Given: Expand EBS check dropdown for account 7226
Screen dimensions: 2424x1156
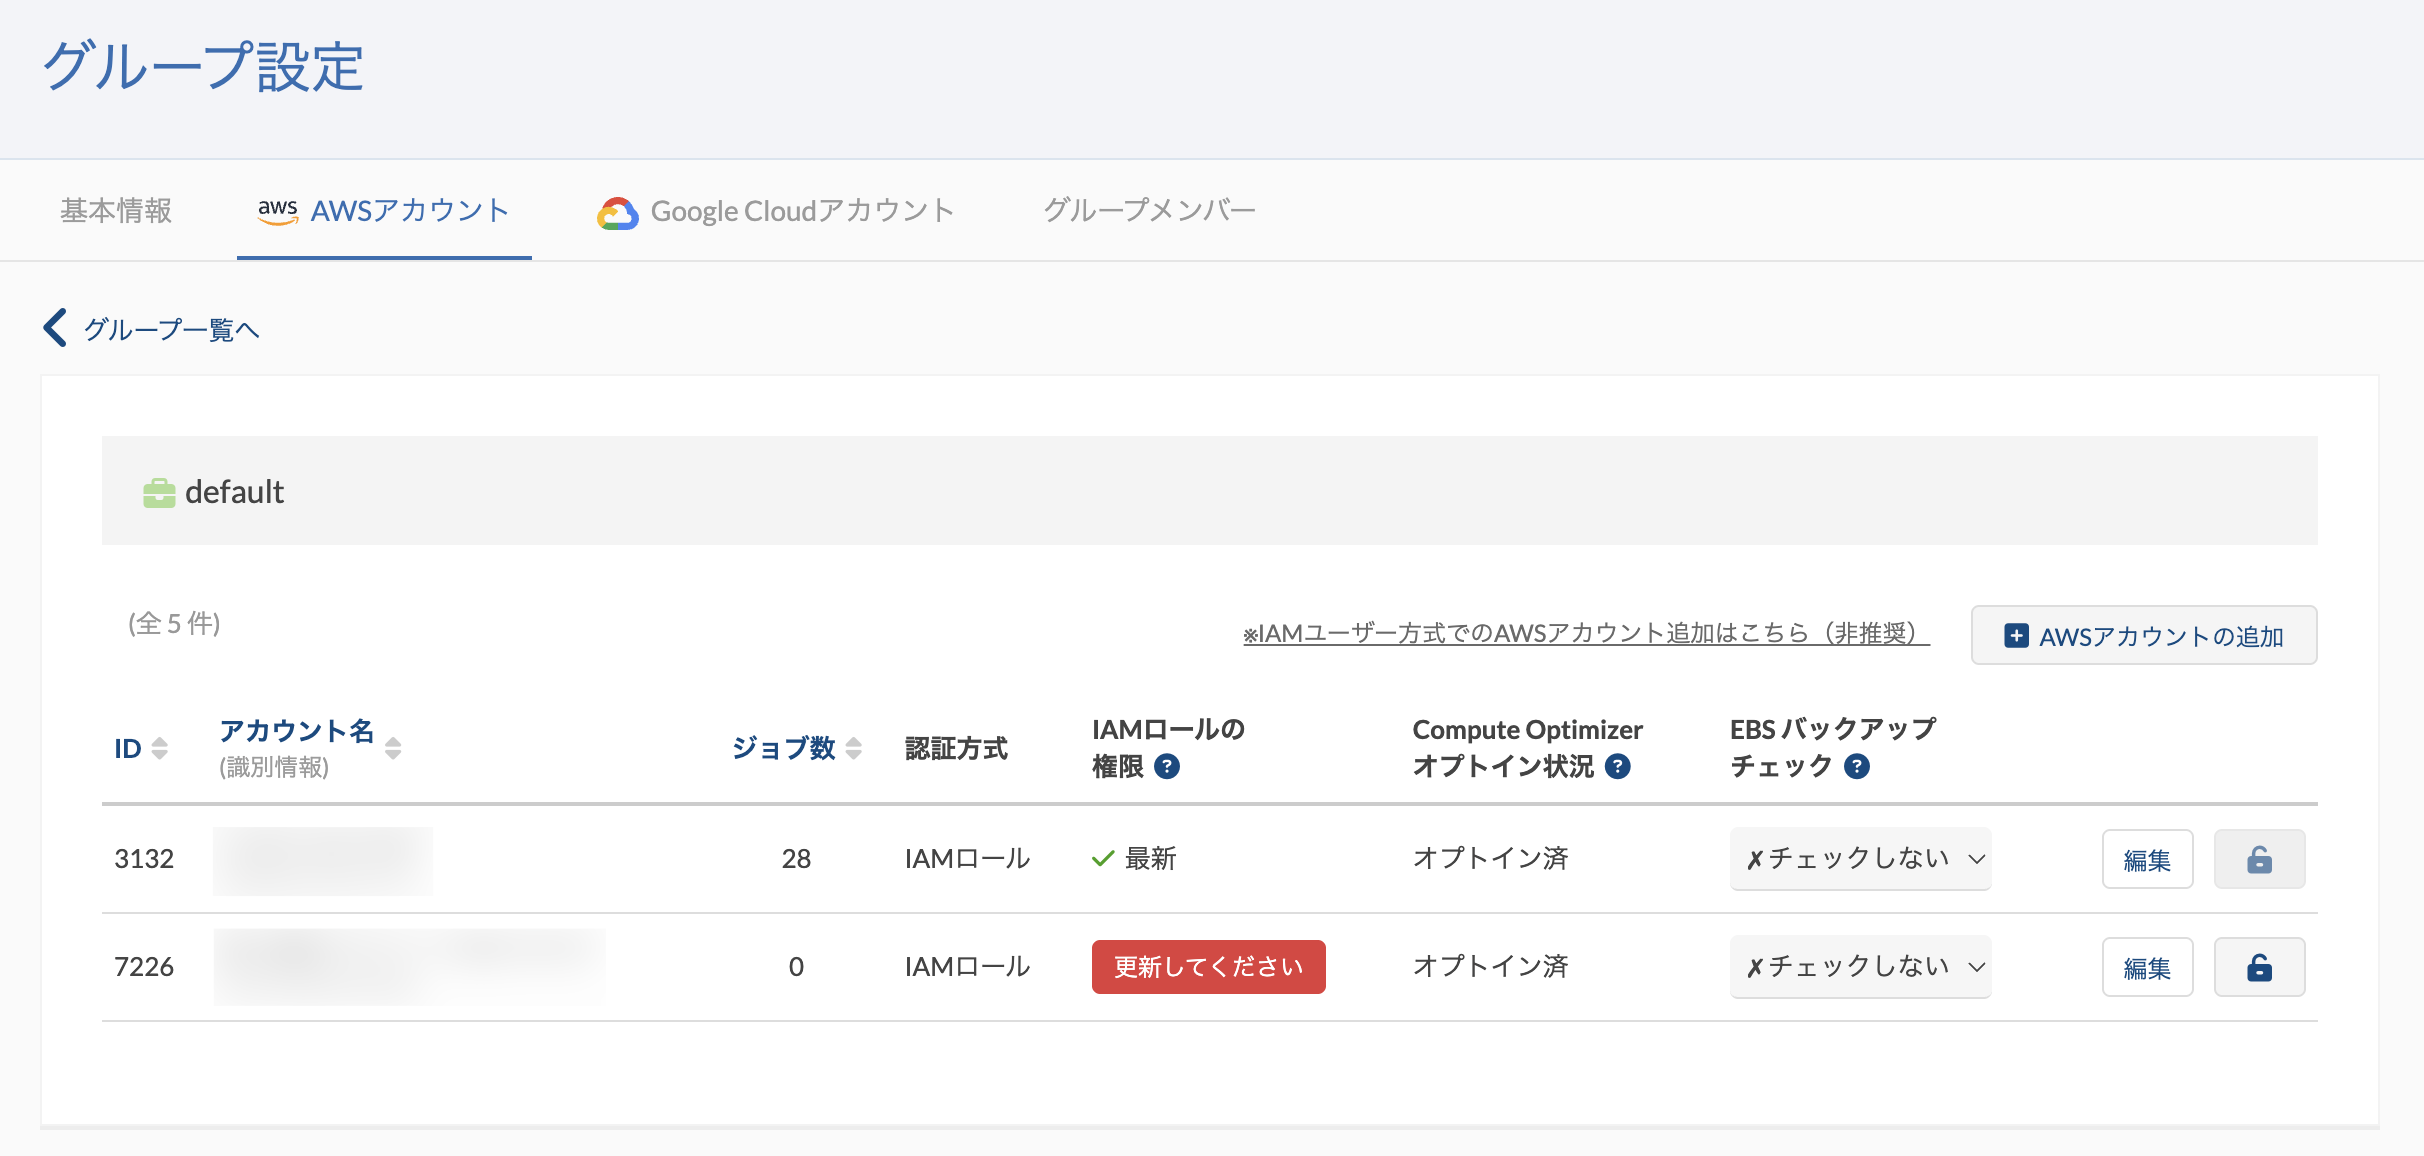Looking at the screenshot, I should (1861, 967).
